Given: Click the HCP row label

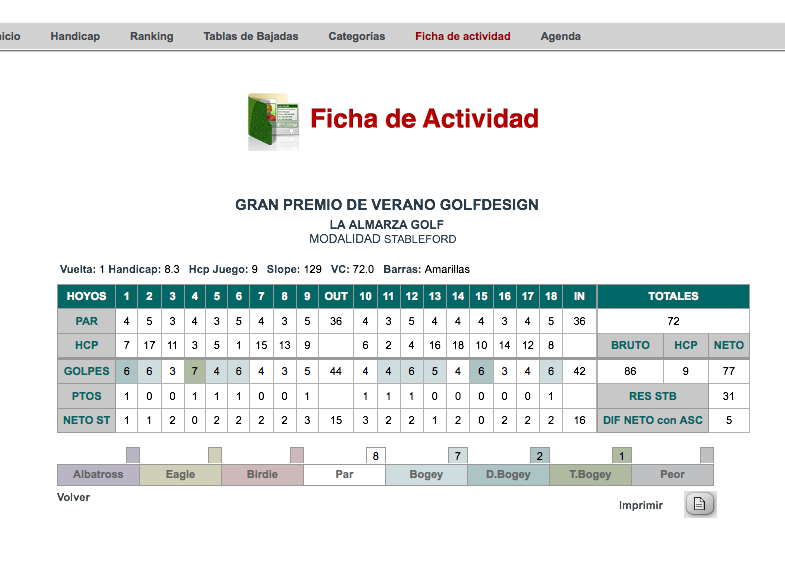Looking at the screenshot, I should (x=87, y=345).
